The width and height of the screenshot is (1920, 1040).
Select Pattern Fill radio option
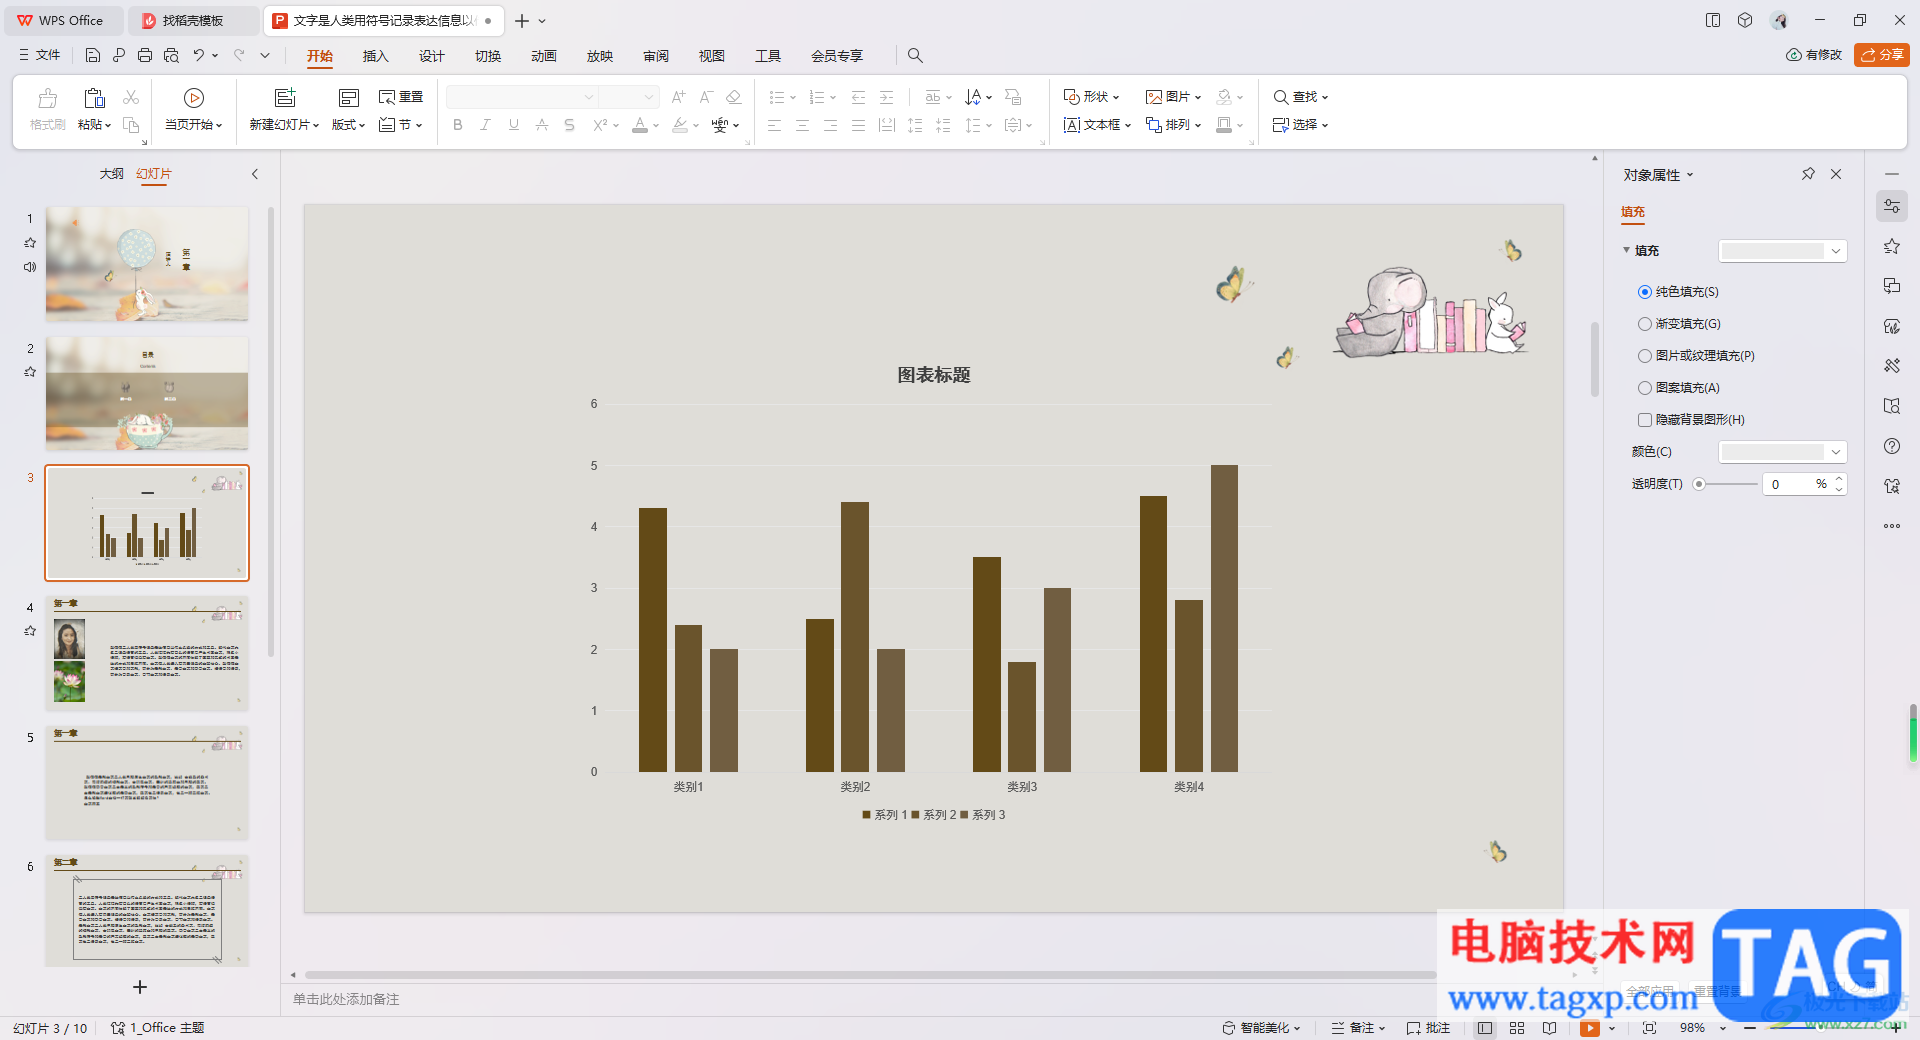1644,388
